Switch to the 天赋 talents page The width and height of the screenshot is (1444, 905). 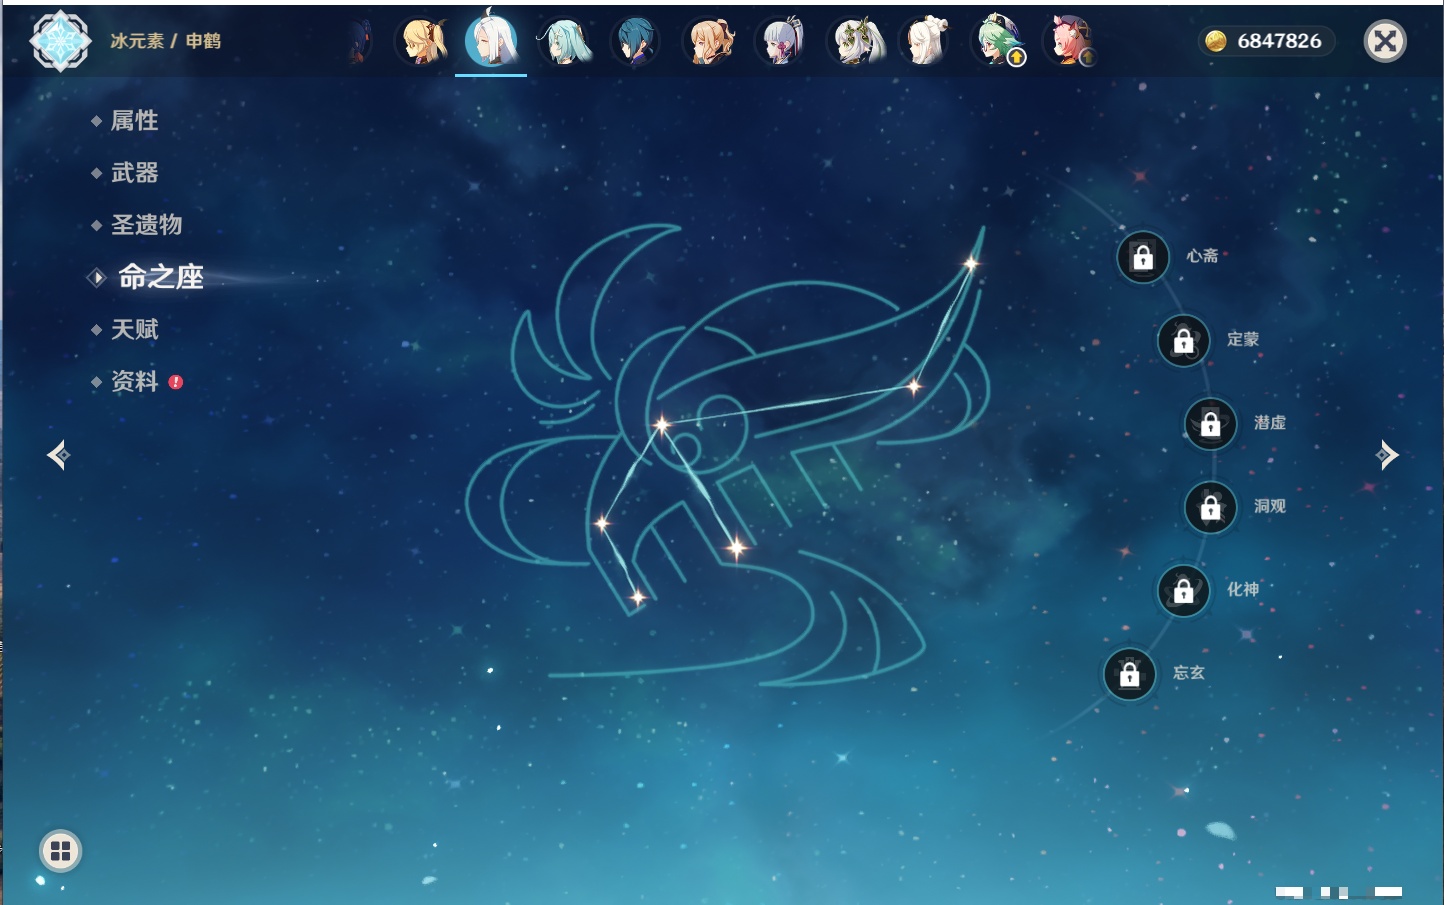134,329
